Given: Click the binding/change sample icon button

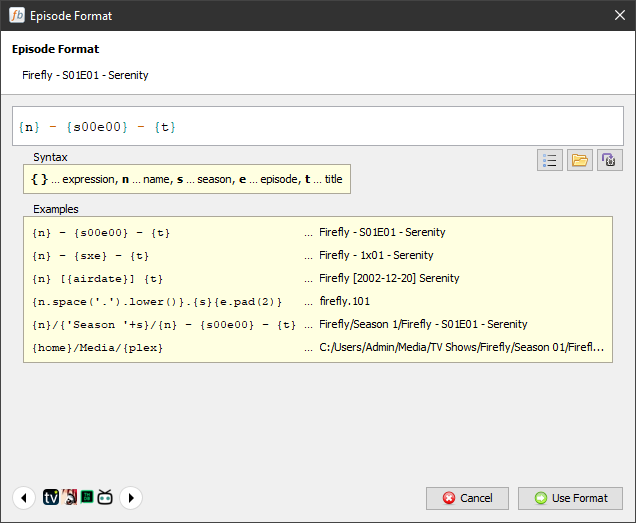Looking at the screenshot, I should click(x=610, y=160).
